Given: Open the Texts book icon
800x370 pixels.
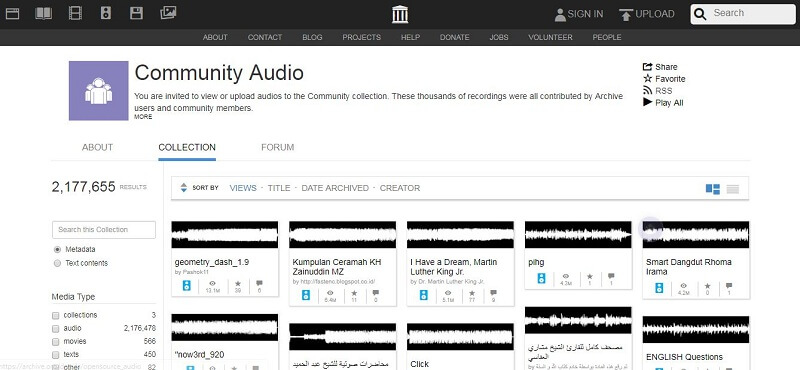Looking at the screenshot, I should coord(44,14).
